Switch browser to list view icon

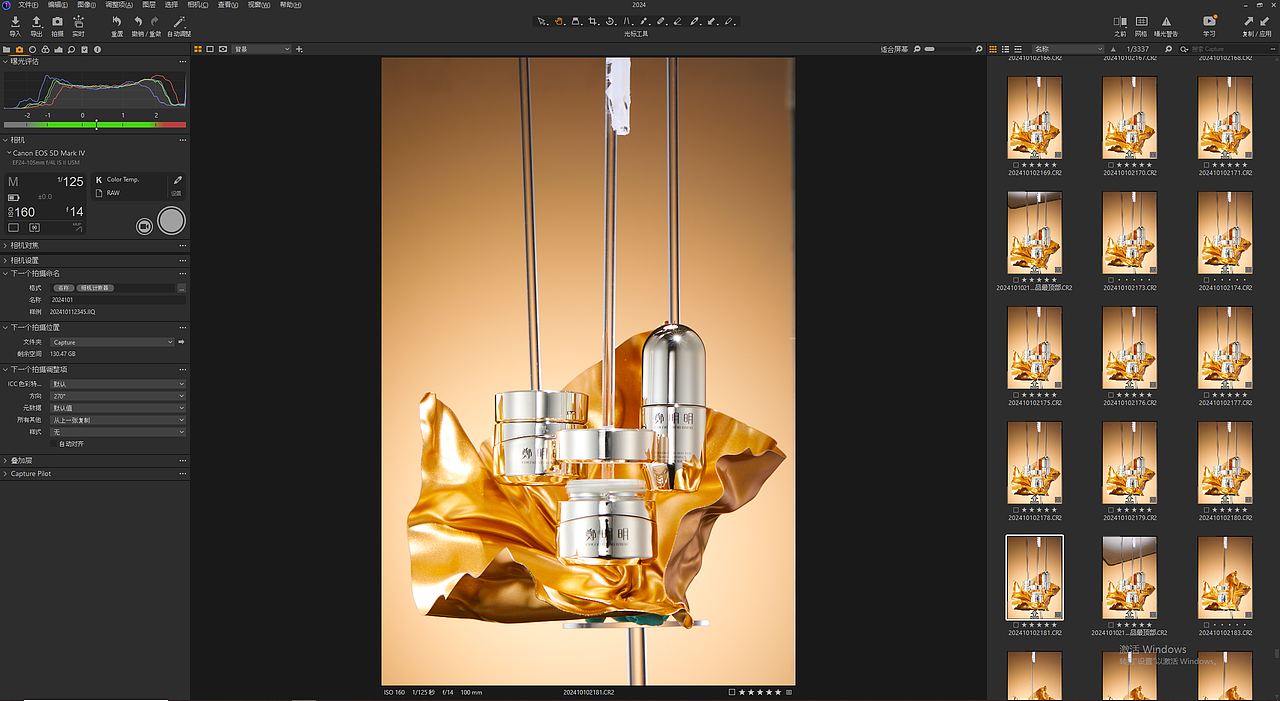[1005, 49]
